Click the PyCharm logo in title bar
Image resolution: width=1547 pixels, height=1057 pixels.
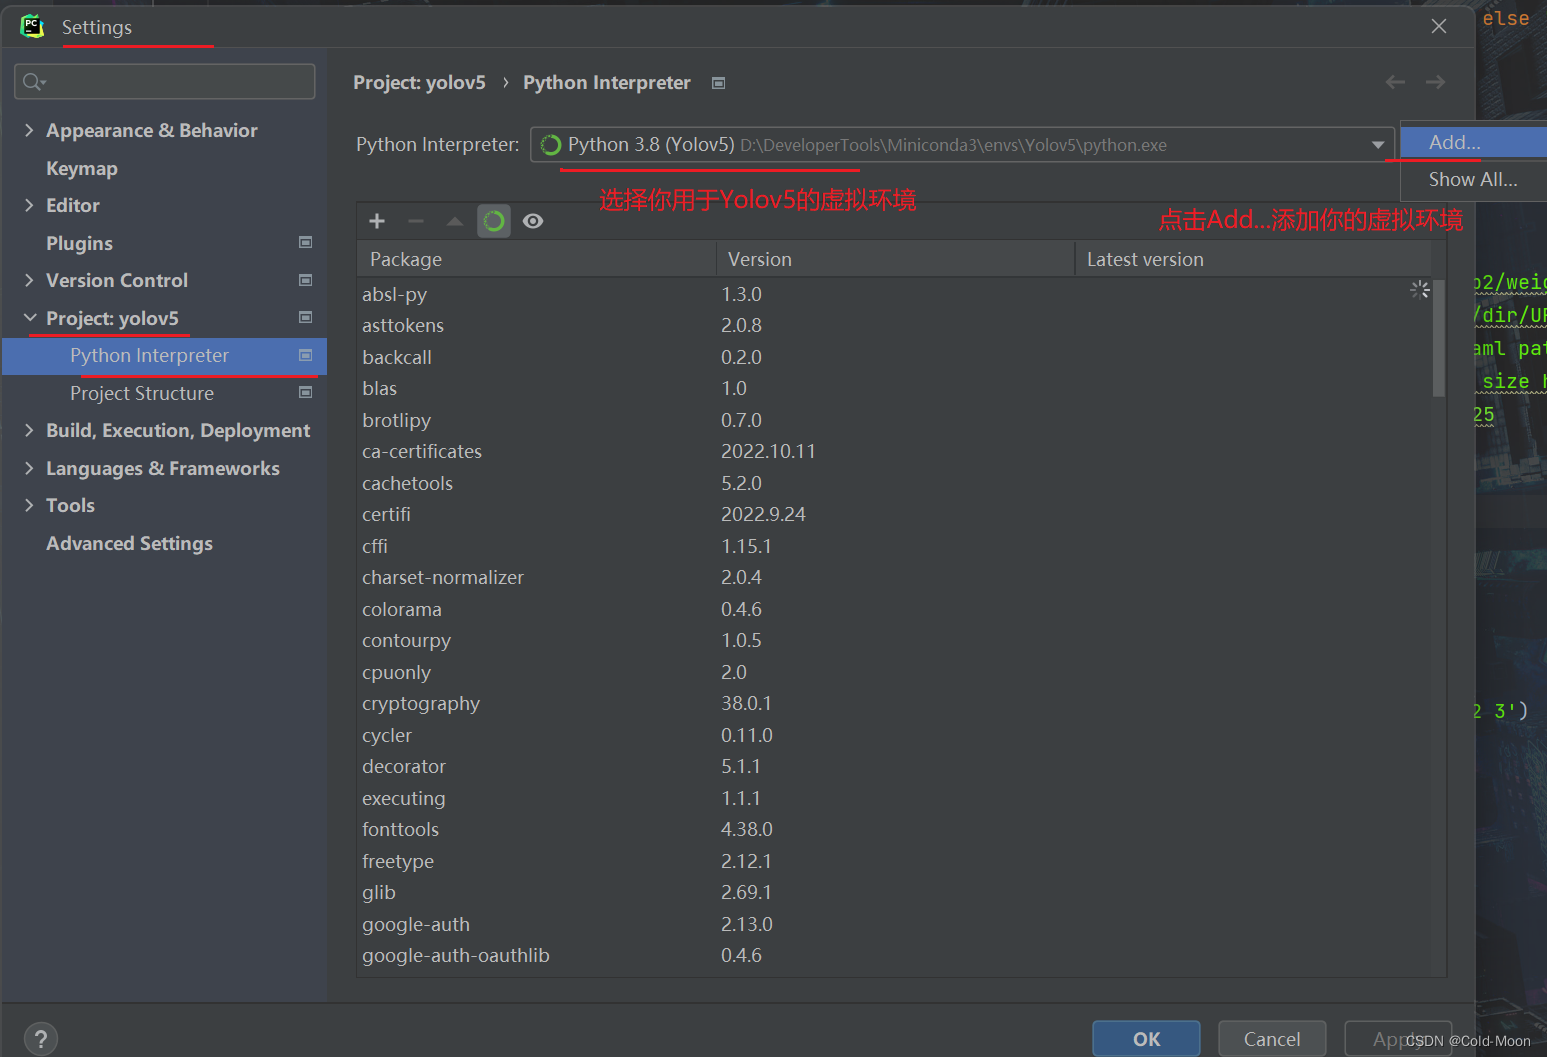32,26
